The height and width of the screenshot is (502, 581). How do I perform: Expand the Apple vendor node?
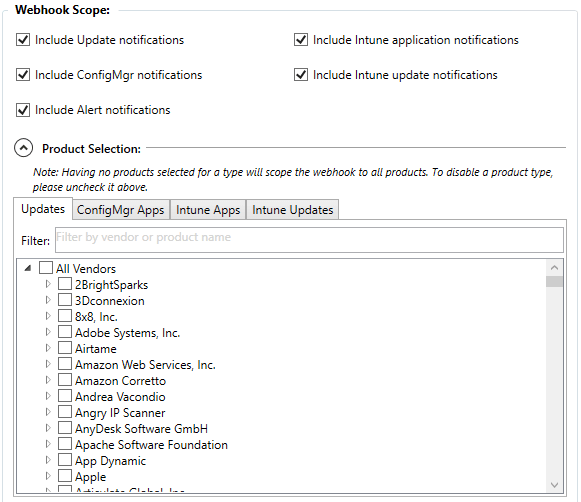[x=48, y=476]
